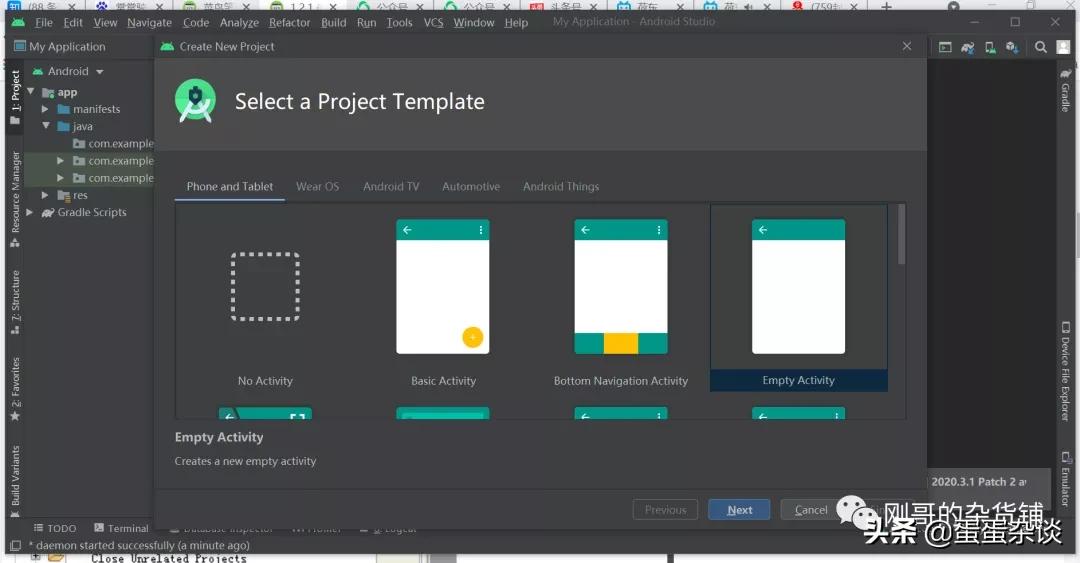Click the Search Everywhere magnifier icon
1080x563 pixels.
point(1040,47)
